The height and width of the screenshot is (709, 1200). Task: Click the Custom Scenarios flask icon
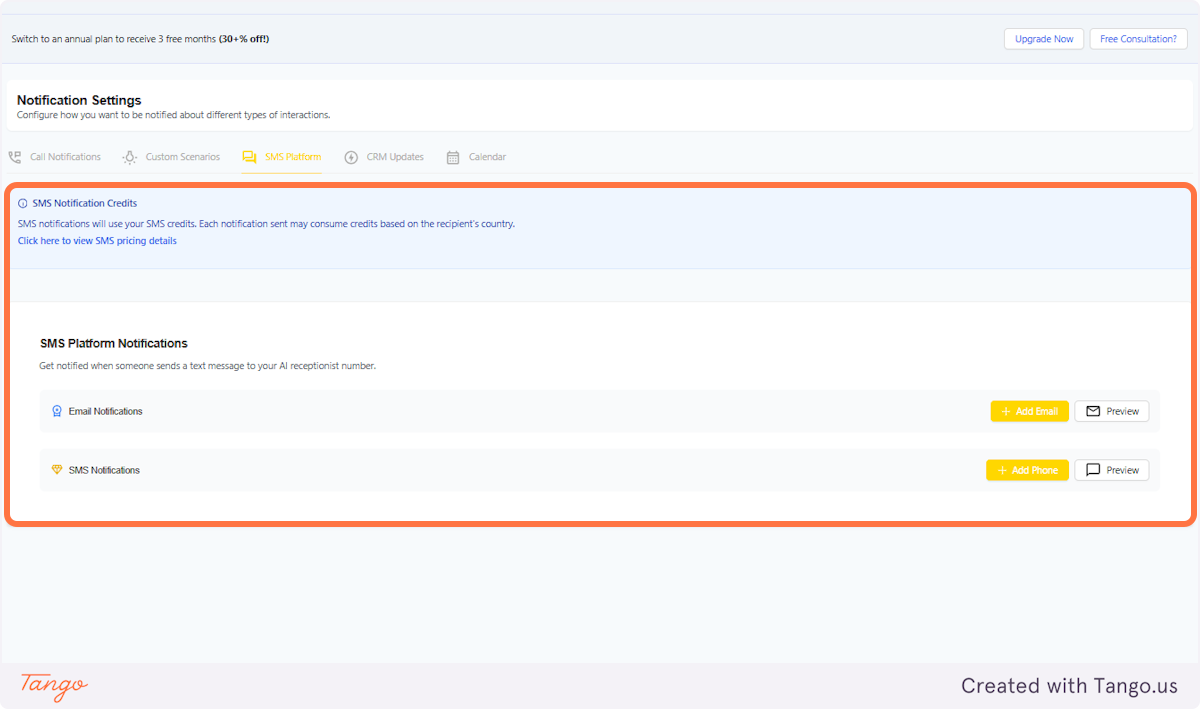pos(129,157)
